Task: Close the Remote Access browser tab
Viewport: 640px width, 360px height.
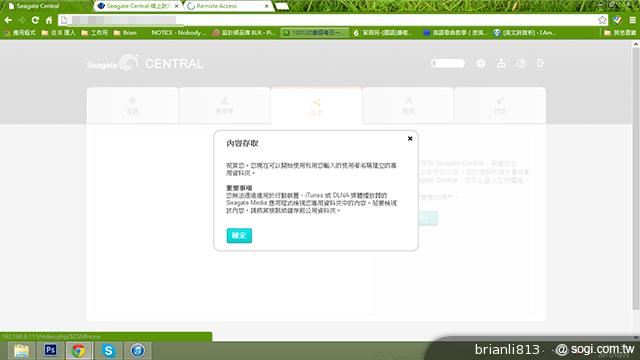Action: [267, 6]
